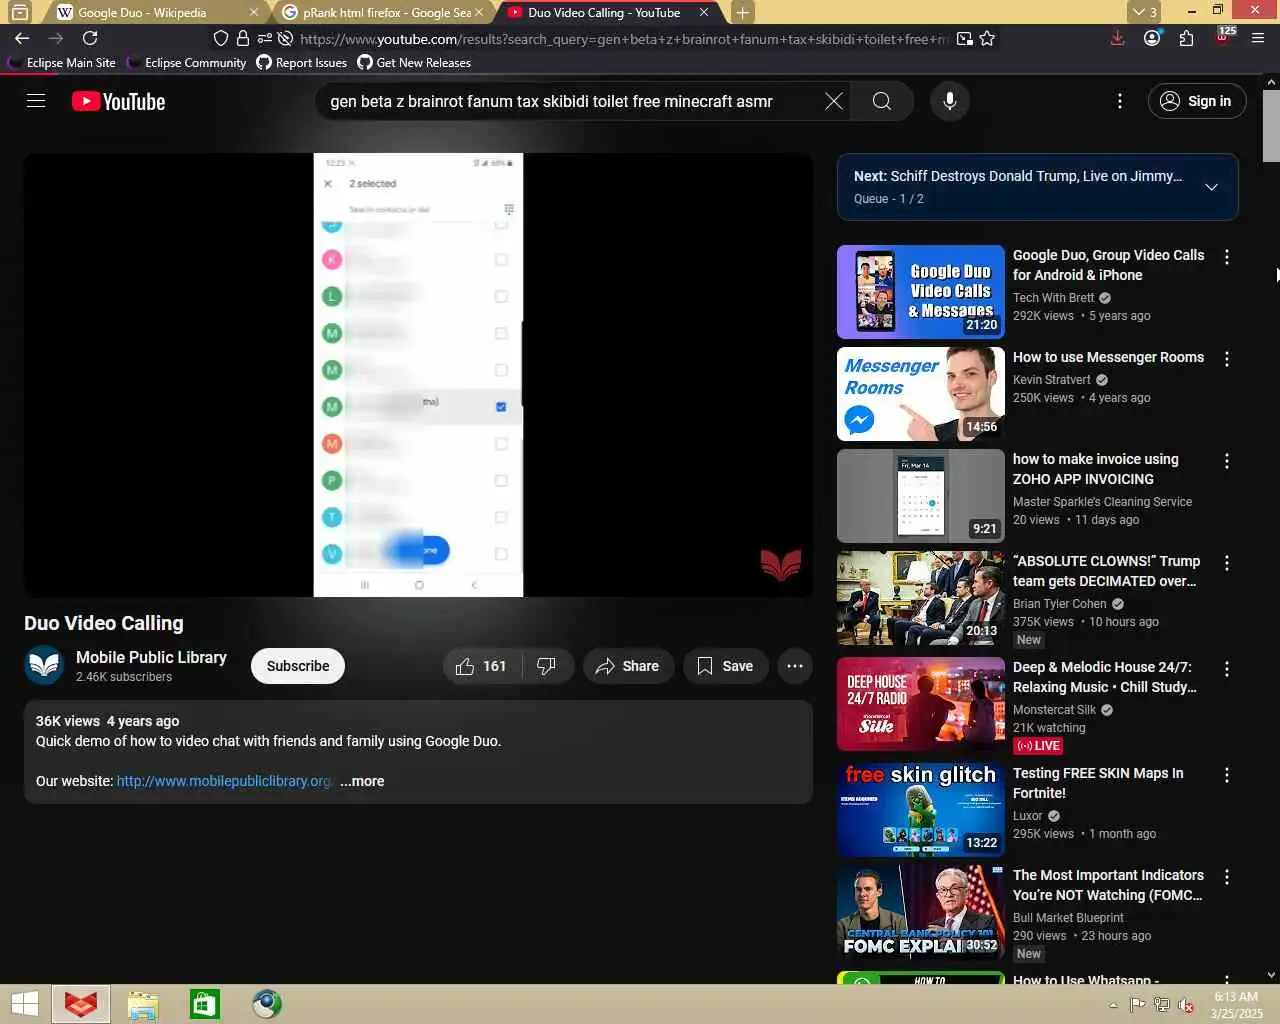Close the Duo Video Calling YouTube tab
The height and width of the screenshot is (1024, 1280).
pyautogui.click(x=704, y=12)
